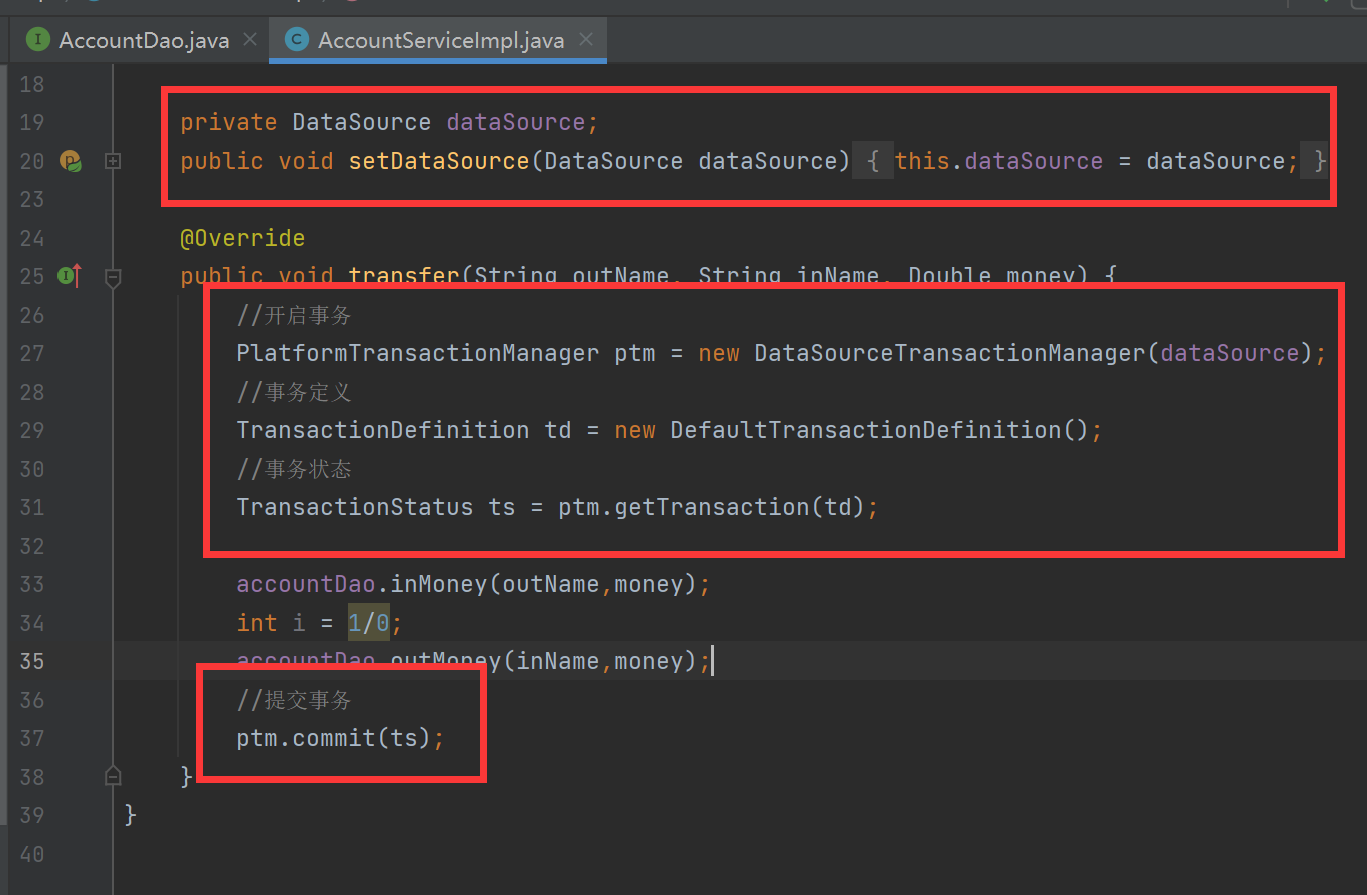
Task: Click the 'private' keyword on line 19
Action: pyautogui.click(x=229, y=122)
